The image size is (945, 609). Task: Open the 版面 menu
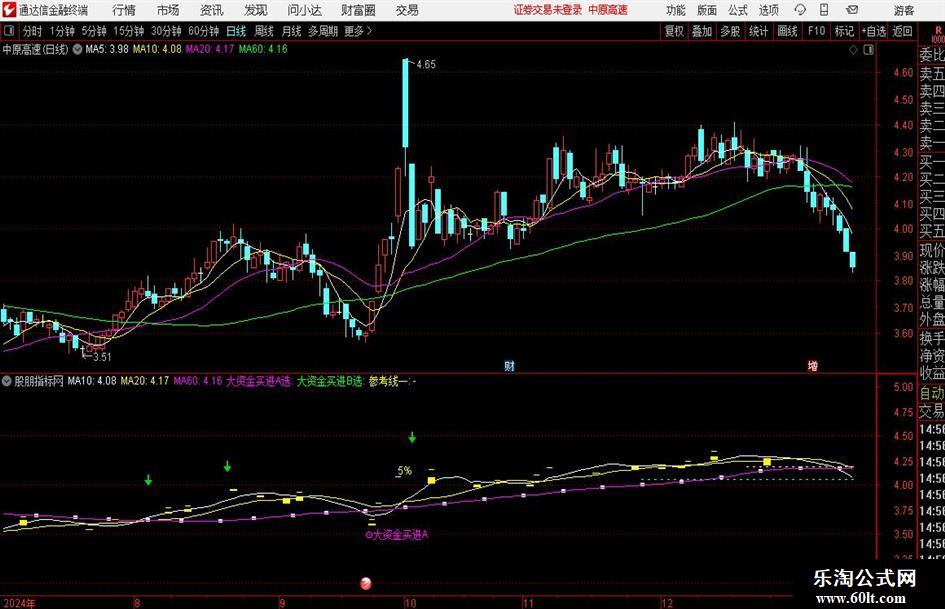click(x=706, y=10)
